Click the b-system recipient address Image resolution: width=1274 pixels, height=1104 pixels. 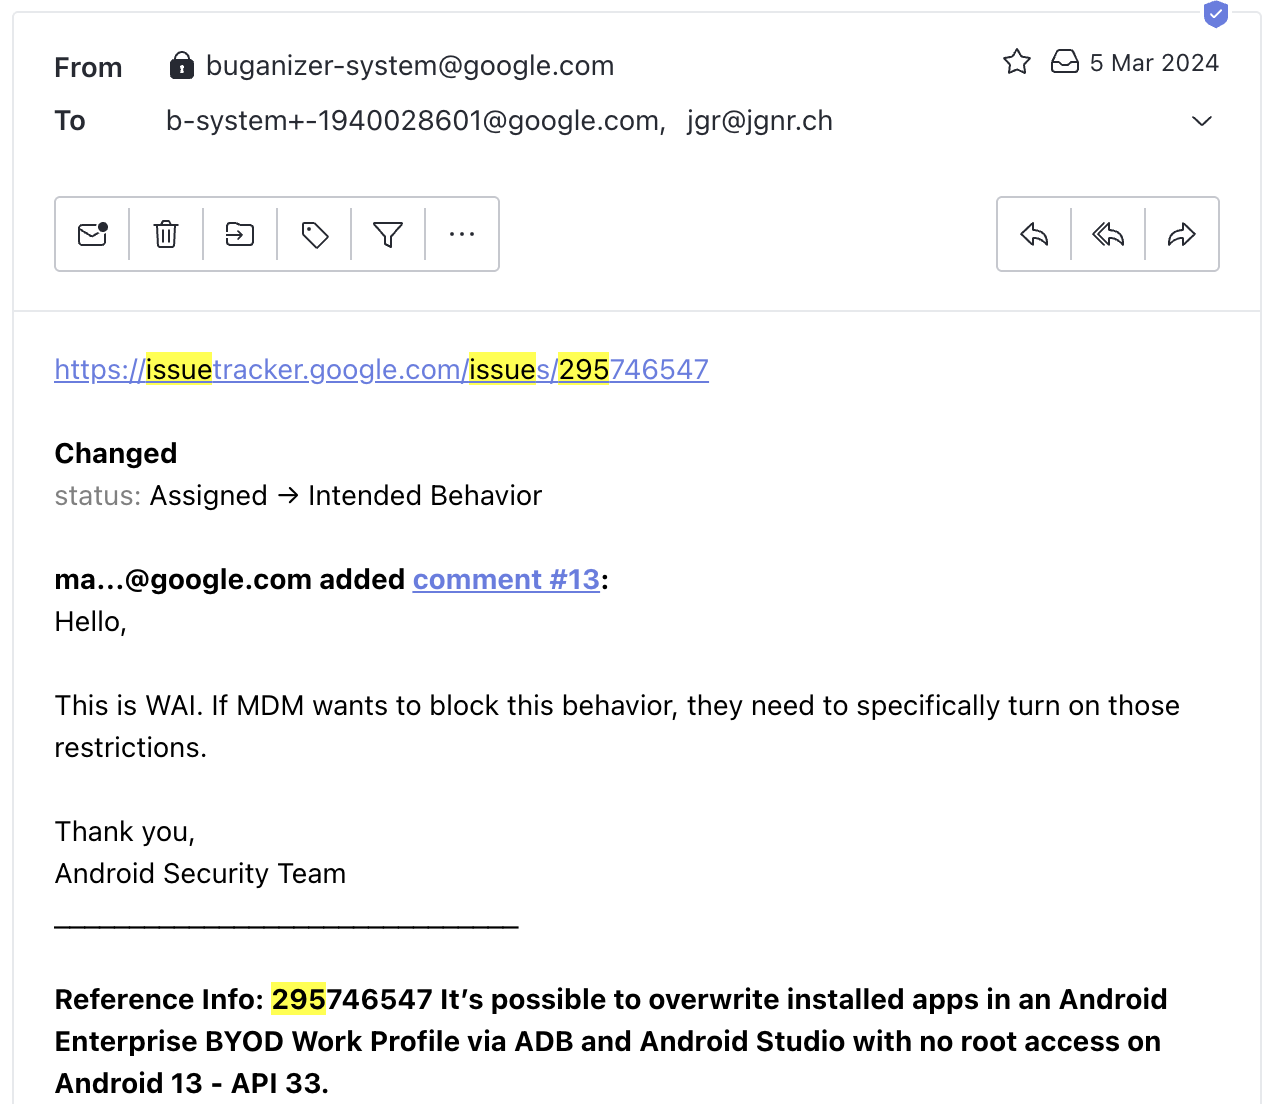pos(413,120)
